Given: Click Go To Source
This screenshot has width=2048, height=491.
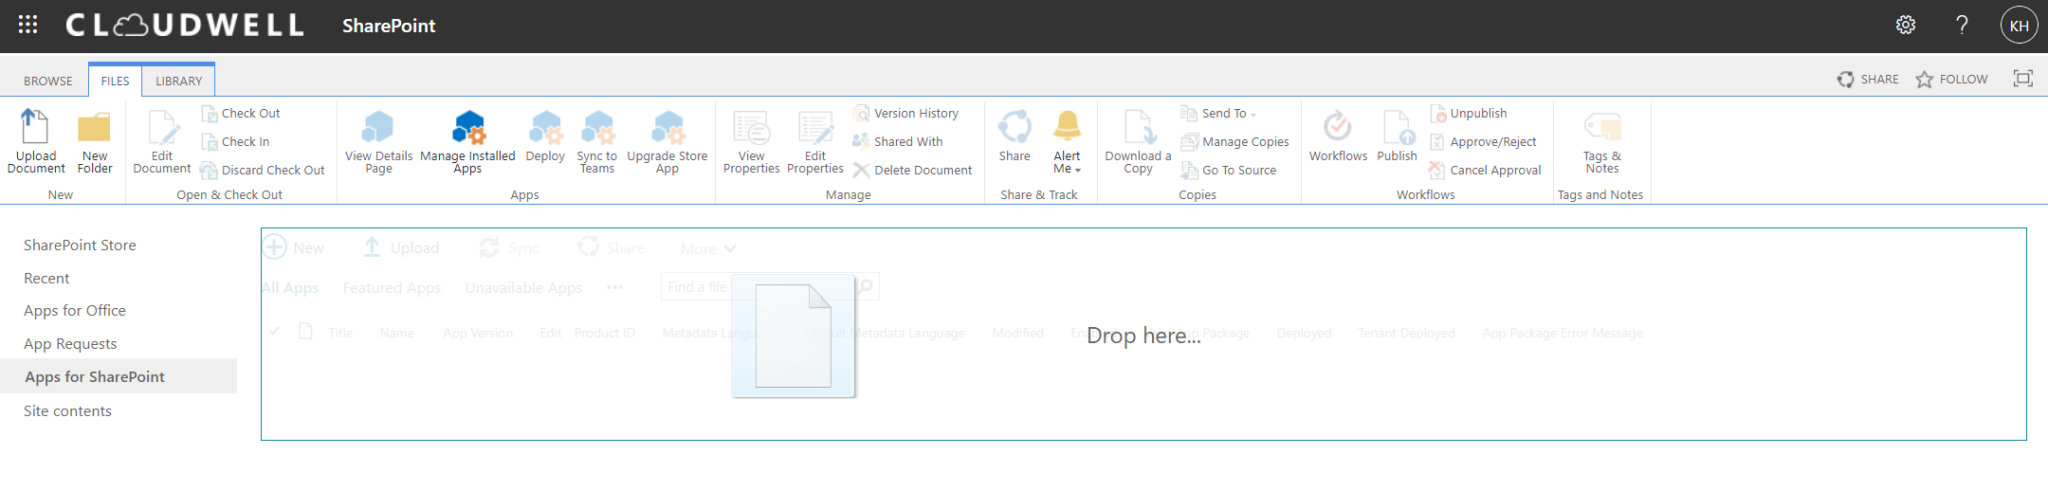Looking at the screenshot, I should (x=1229, y=170).
